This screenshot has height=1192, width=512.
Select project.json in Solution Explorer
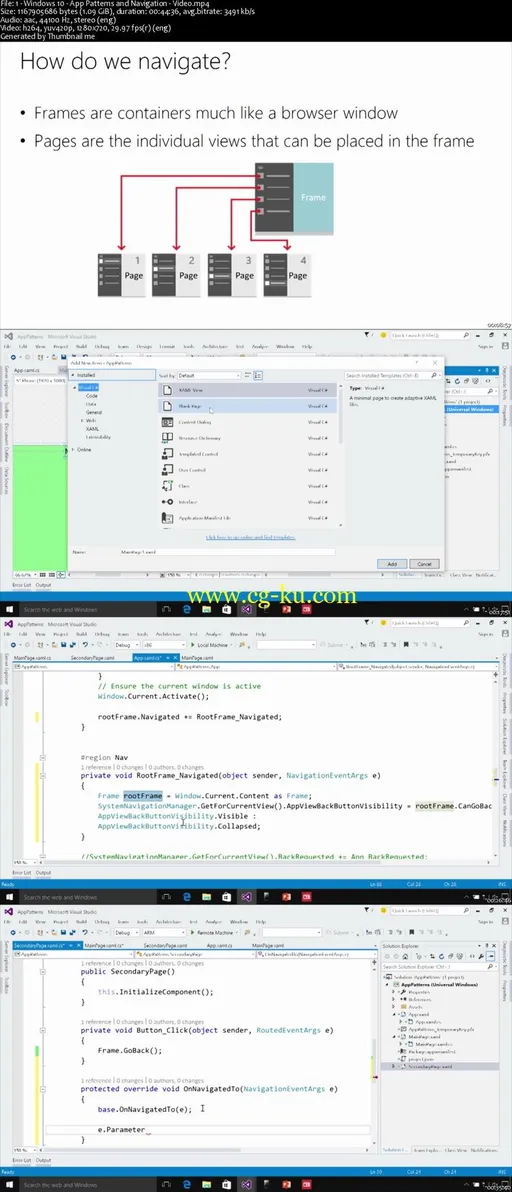click(419, 1059)
